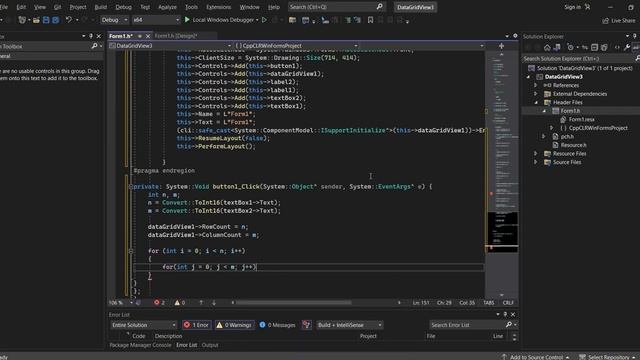
Task: Switch to Form1.h [Design] tab
Action: click(176, 36)
